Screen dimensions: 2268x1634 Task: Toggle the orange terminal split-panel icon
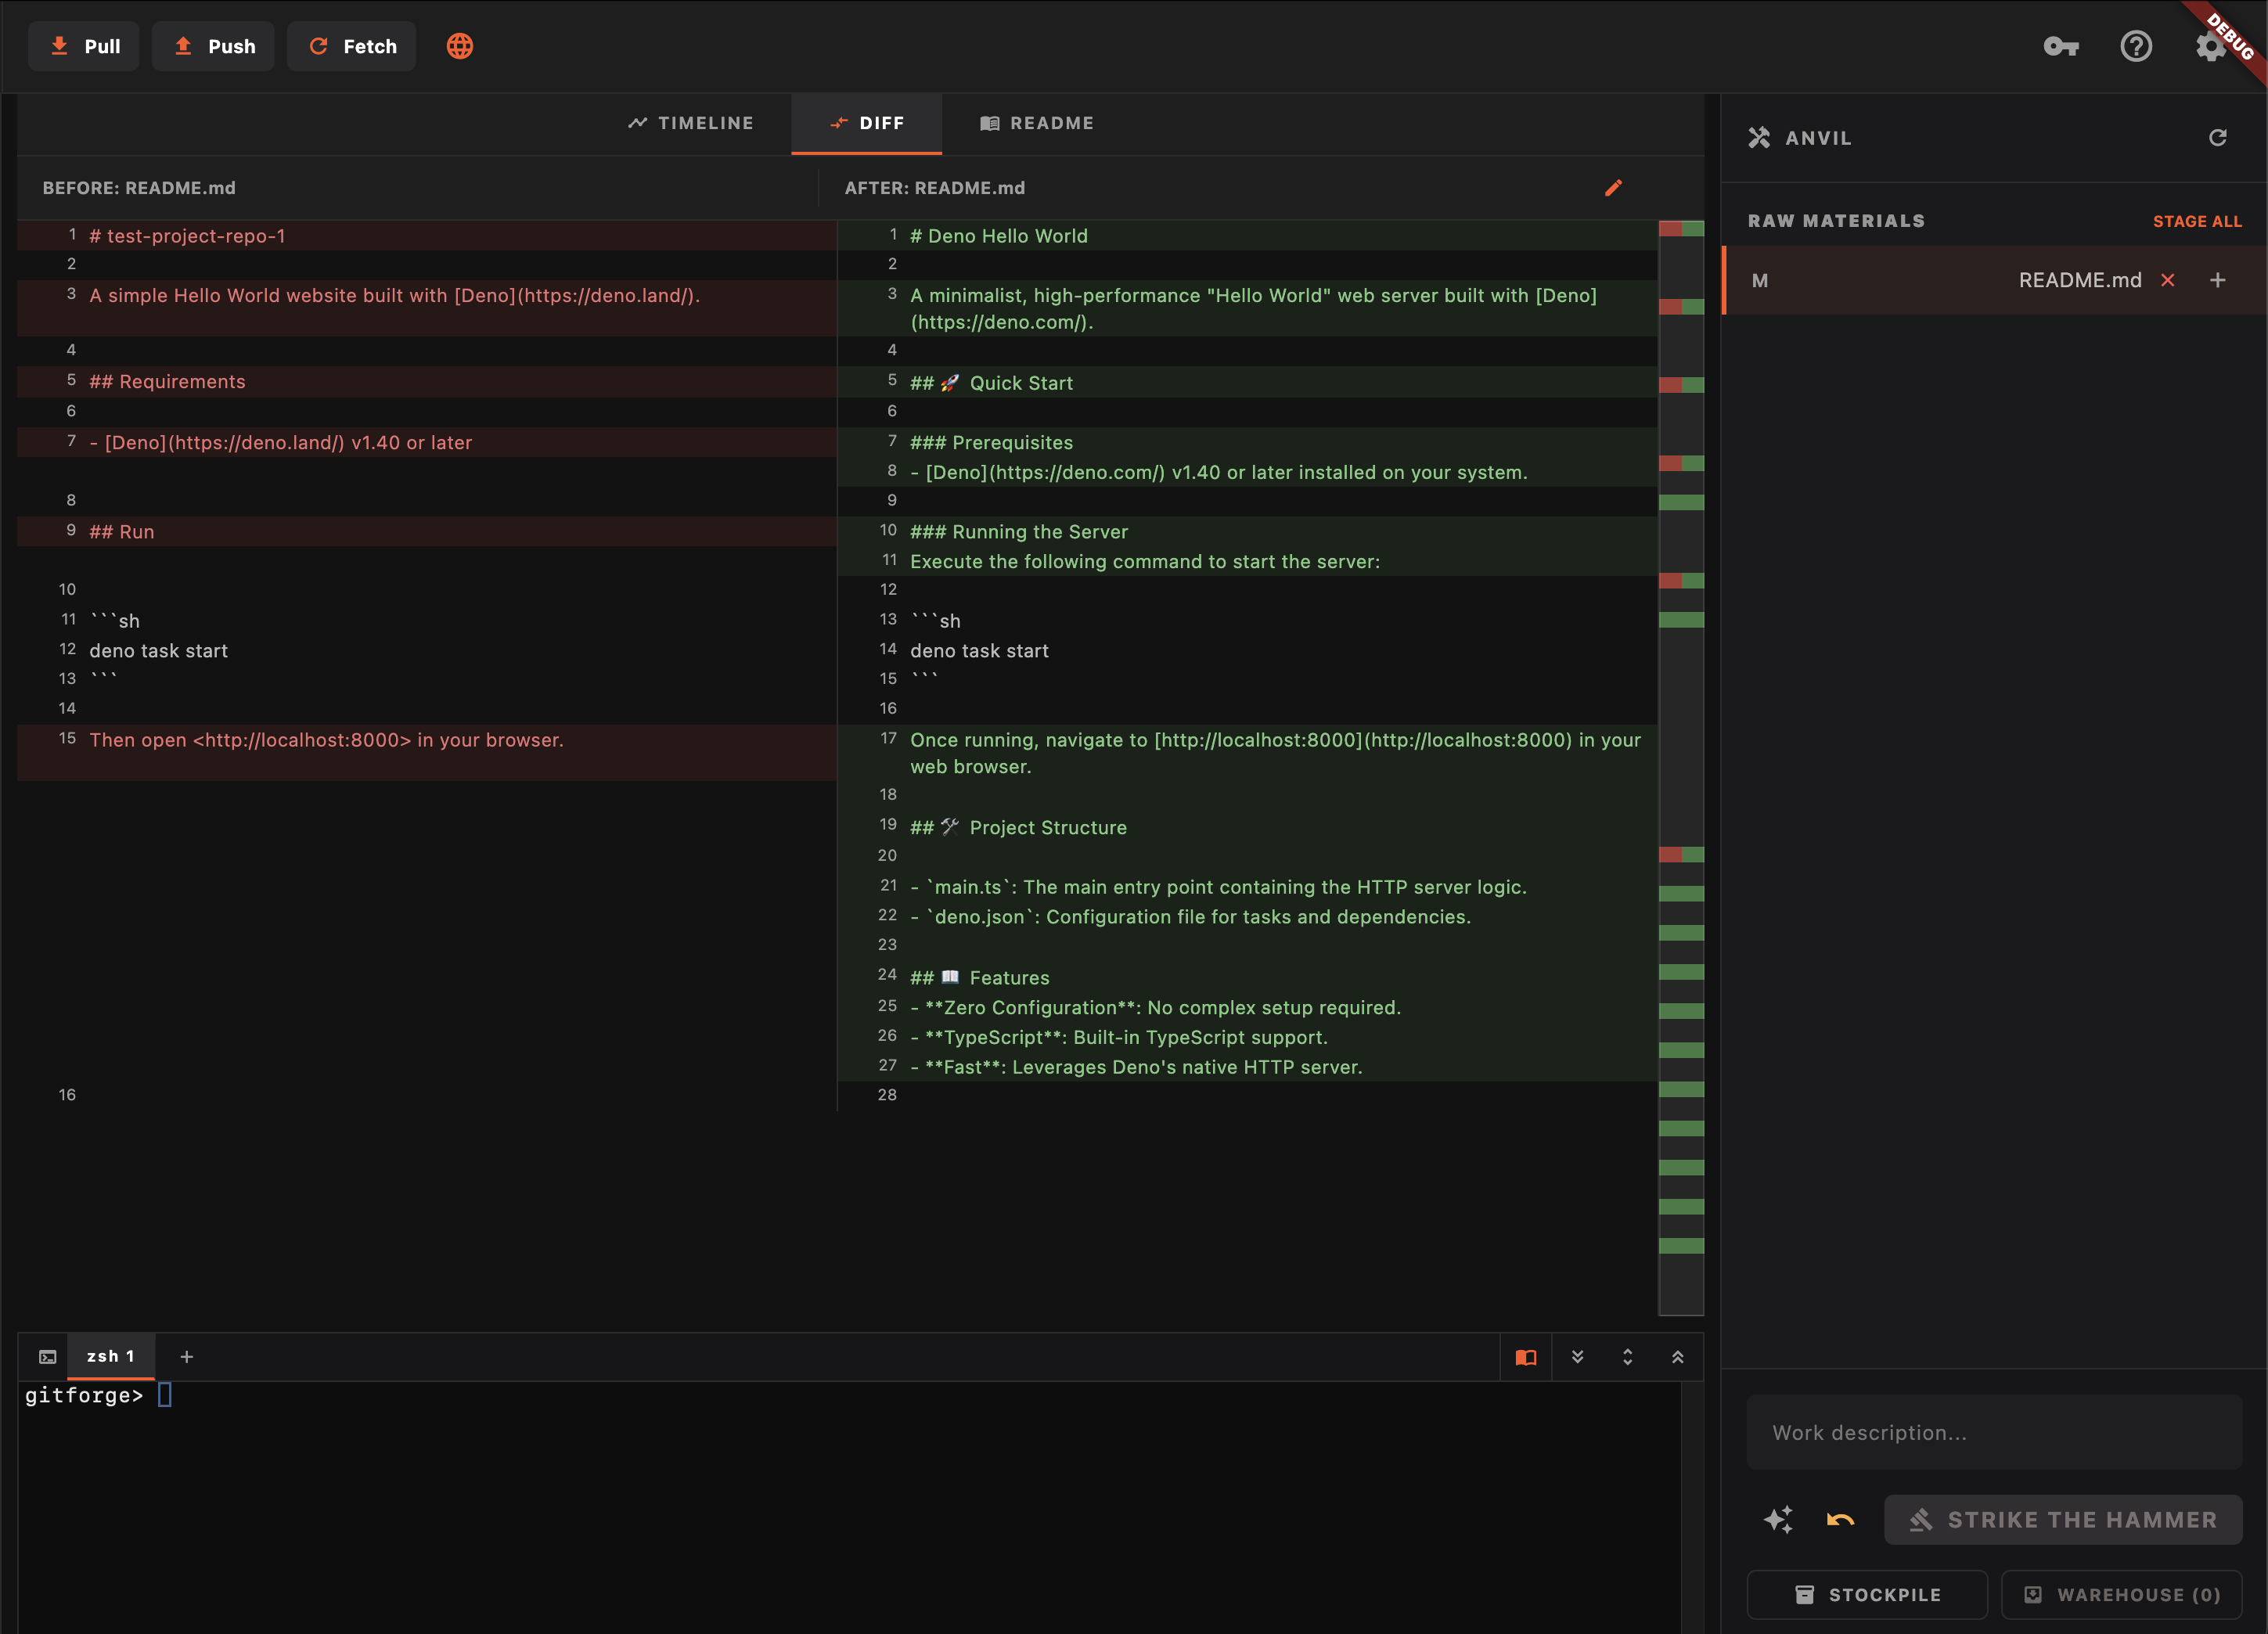[1526, 1357]
